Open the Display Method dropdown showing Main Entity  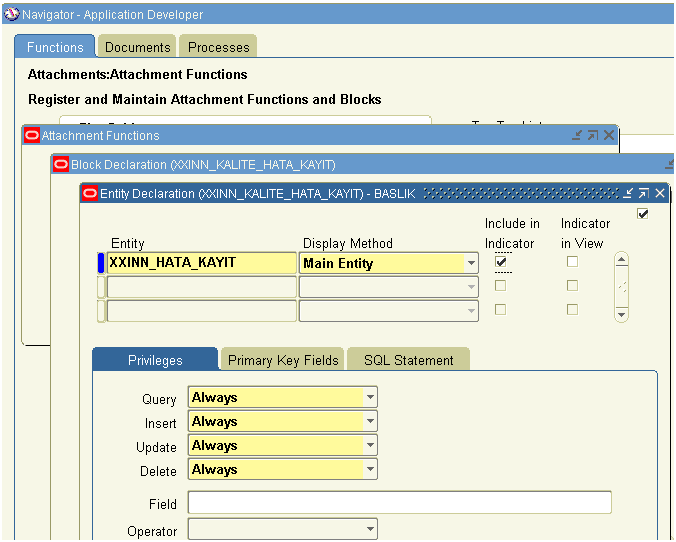coord(471,263)
